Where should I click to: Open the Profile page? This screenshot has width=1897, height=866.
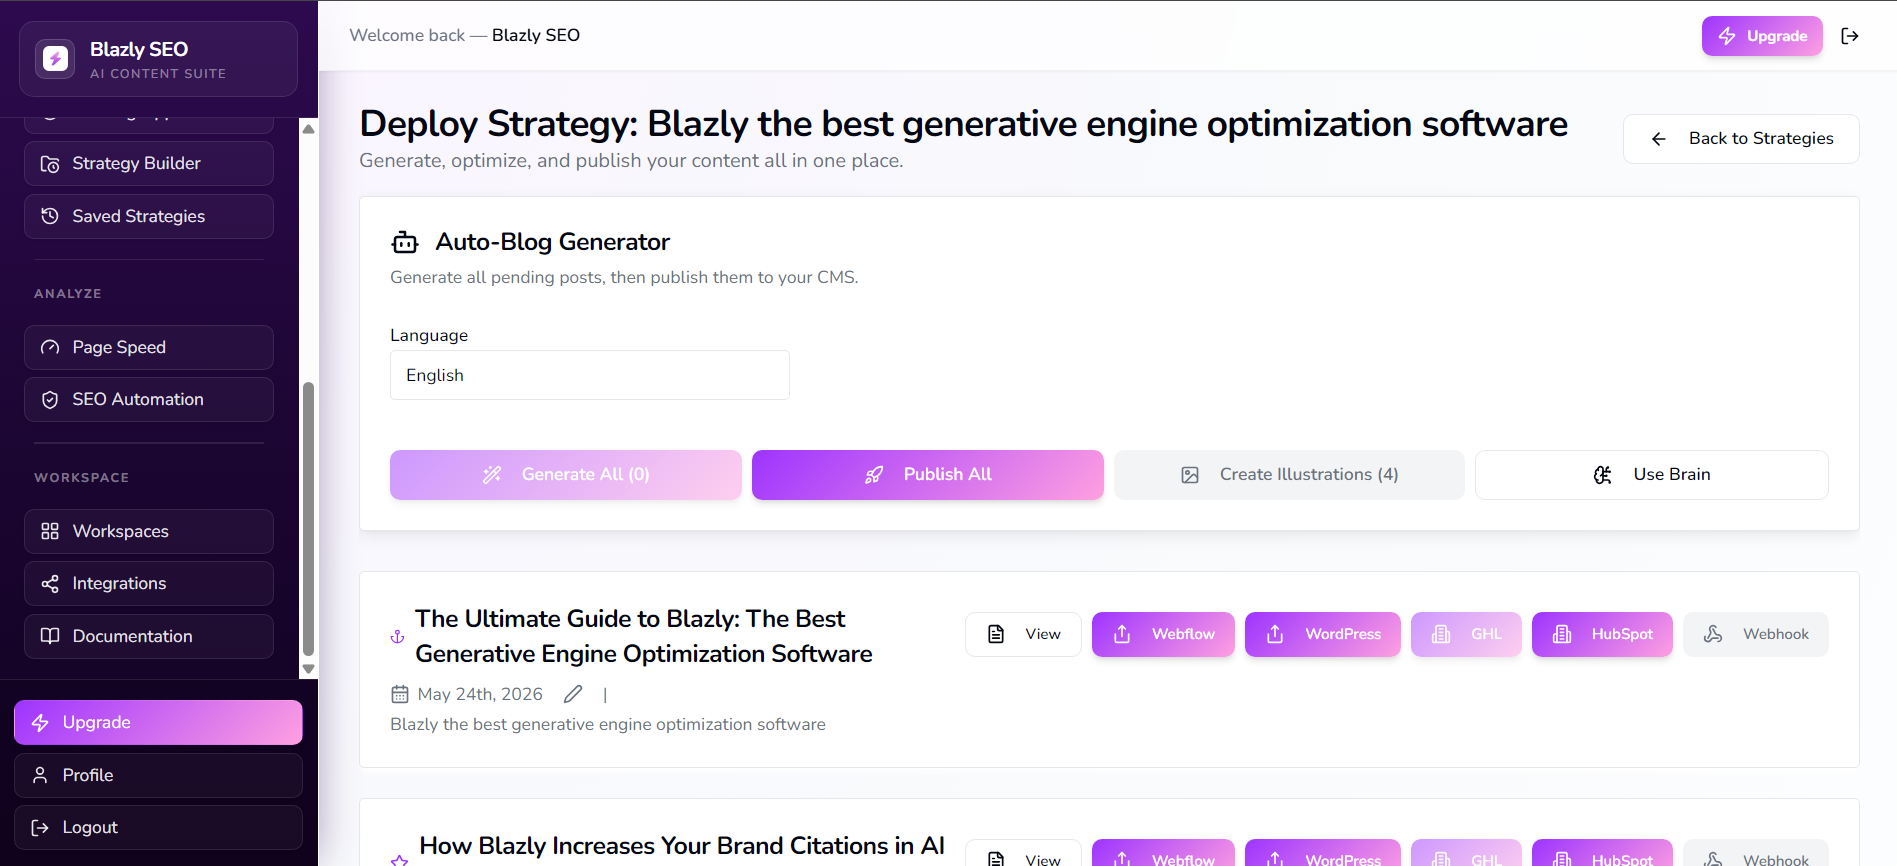point(158,775)
